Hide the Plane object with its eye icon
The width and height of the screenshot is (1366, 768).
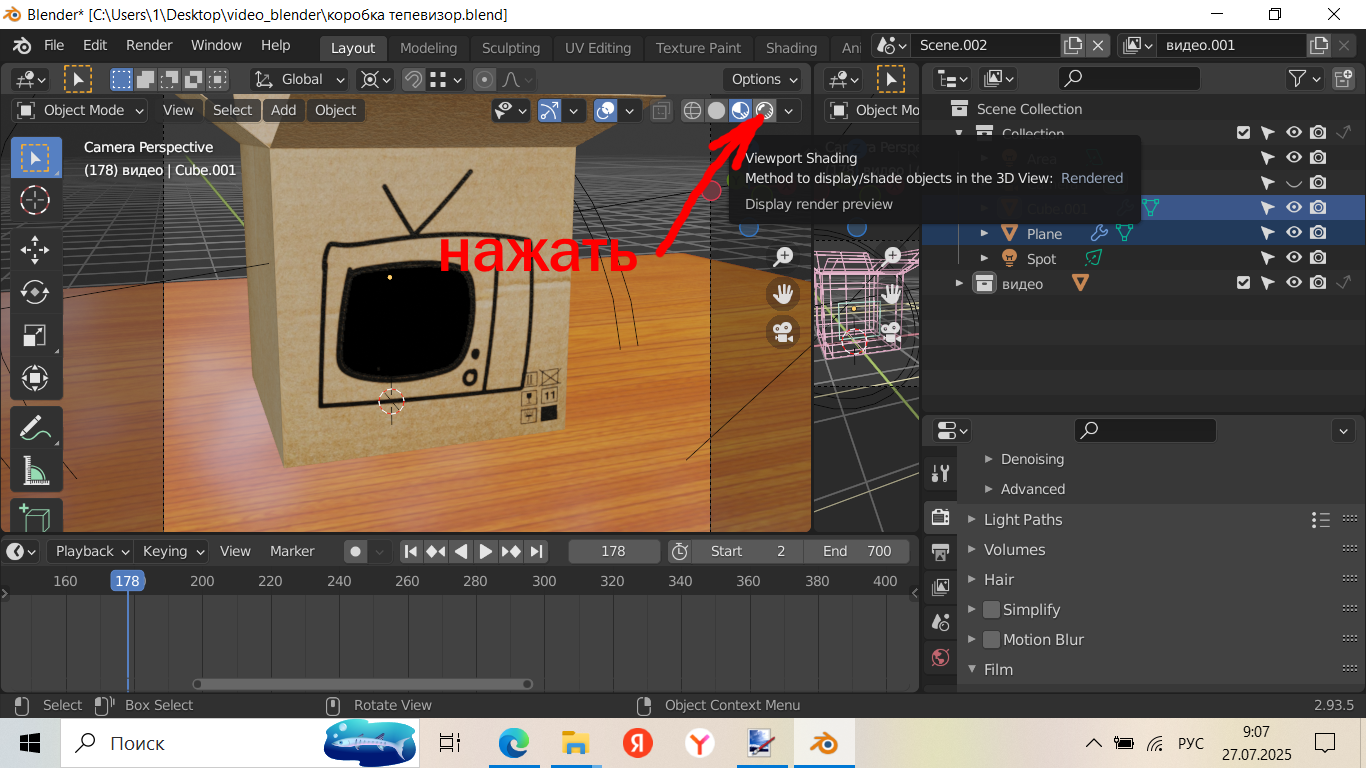[1293, 233]
